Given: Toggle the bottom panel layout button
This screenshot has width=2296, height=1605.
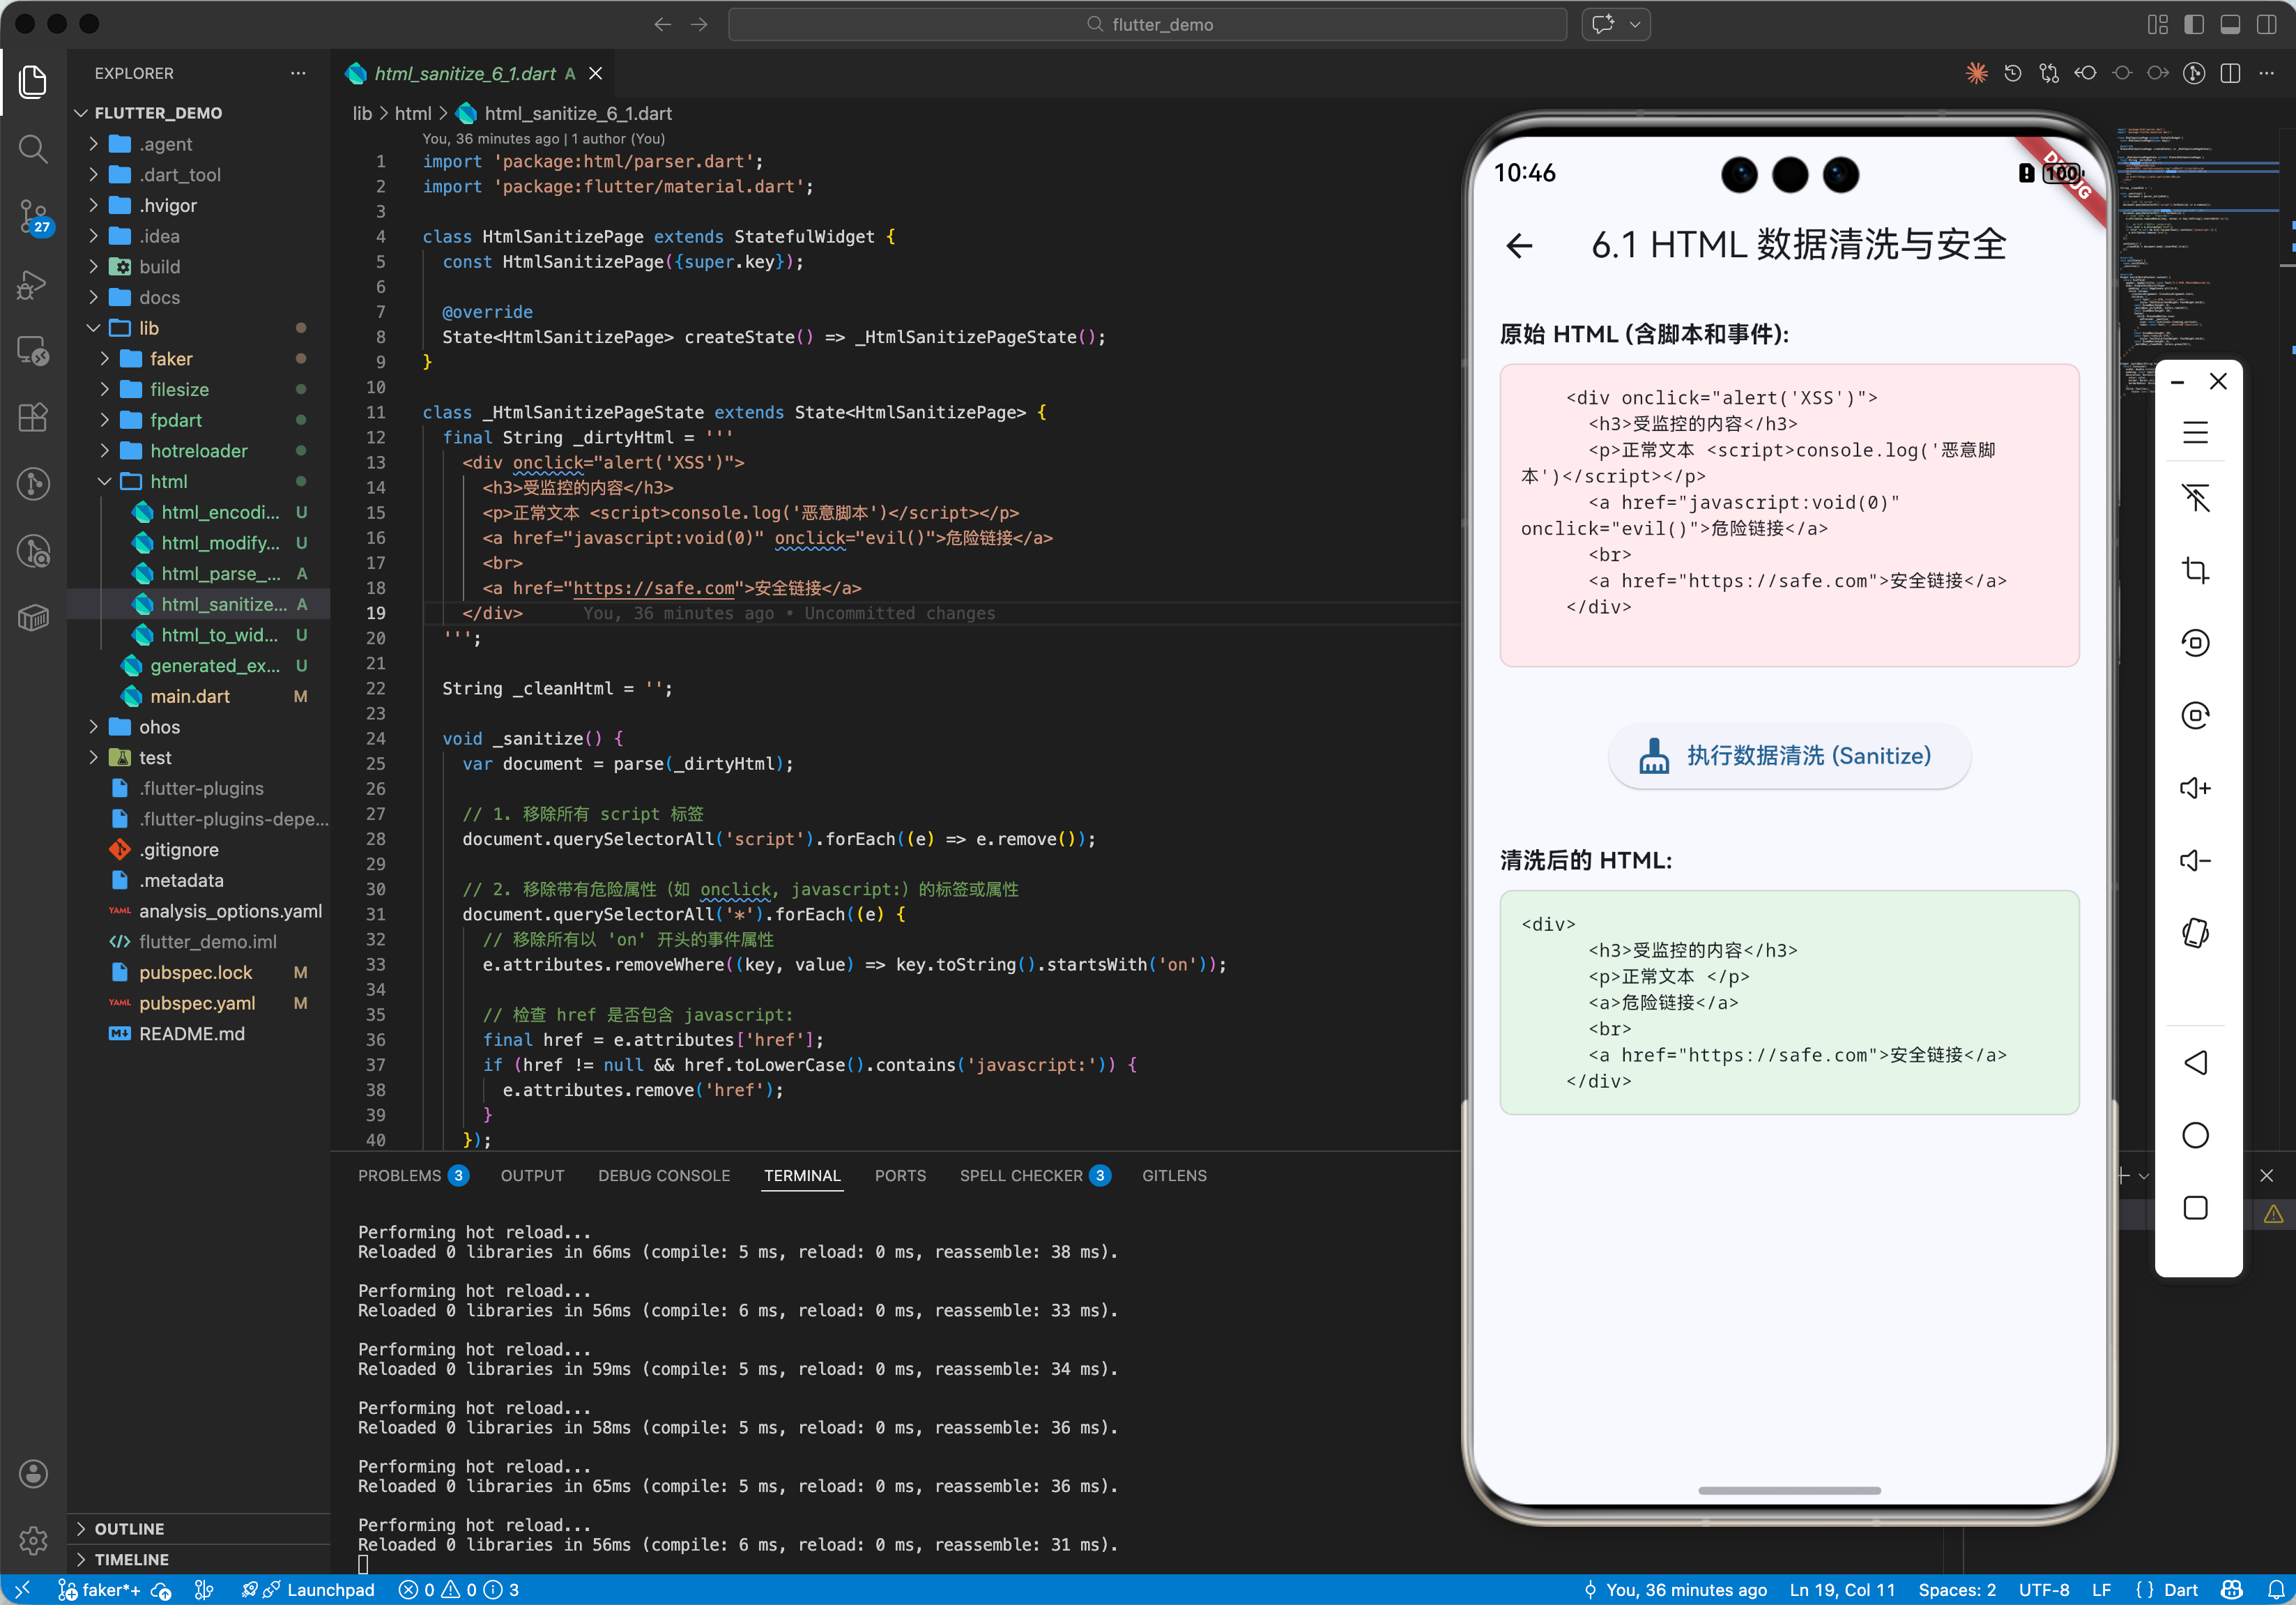Looking at the screenshot, I should [x=2230, y=24].
